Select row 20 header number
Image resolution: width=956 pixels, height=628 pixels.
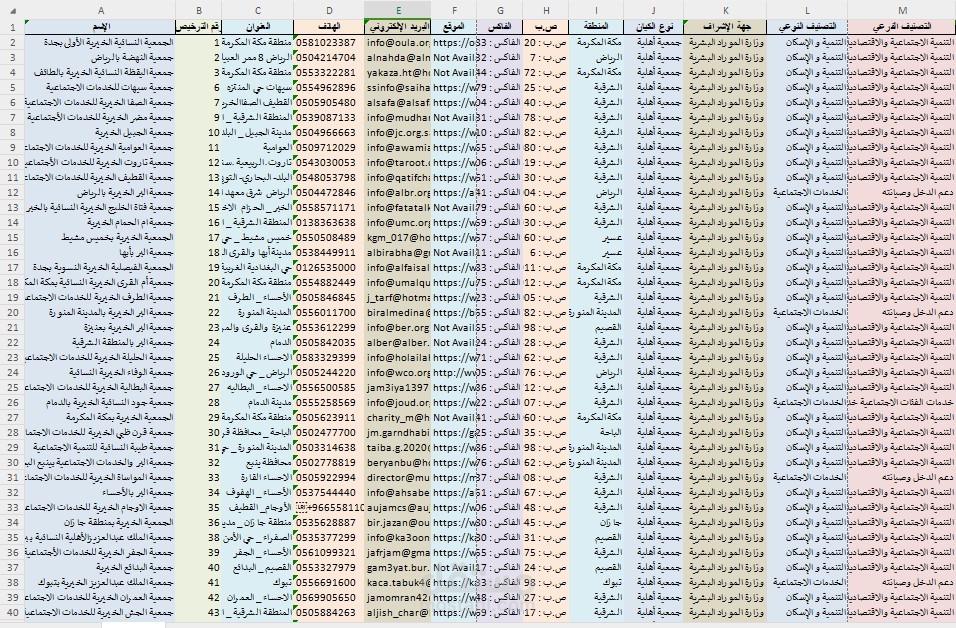coord(12,312)
